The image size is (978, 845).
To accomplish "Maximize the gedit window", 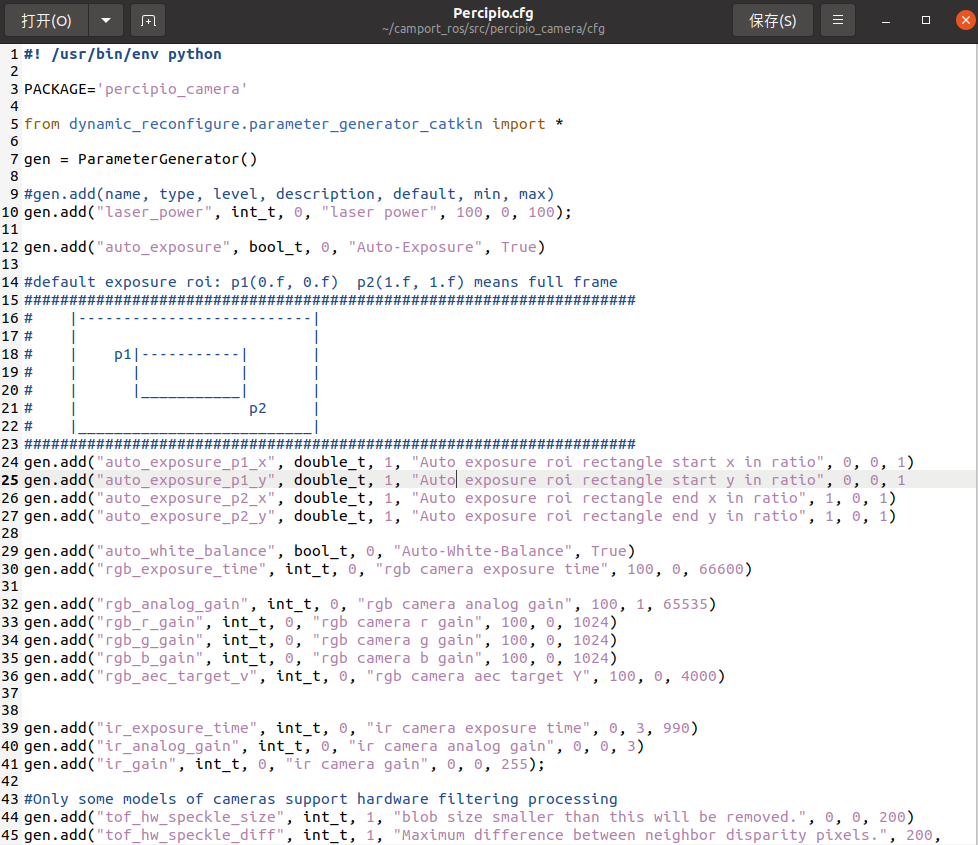I will (926, 21).
